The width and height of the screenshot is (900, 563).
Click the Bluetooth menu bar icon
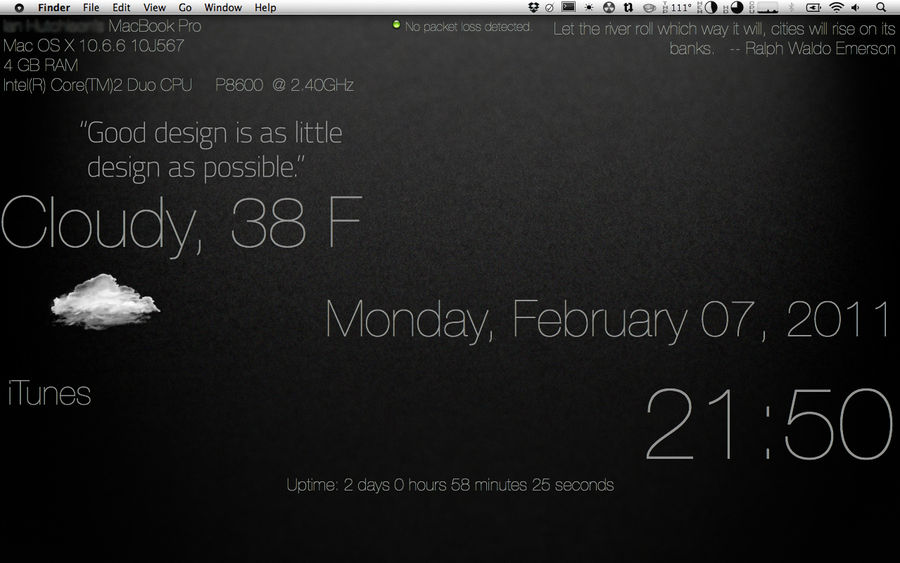point(792,7)
